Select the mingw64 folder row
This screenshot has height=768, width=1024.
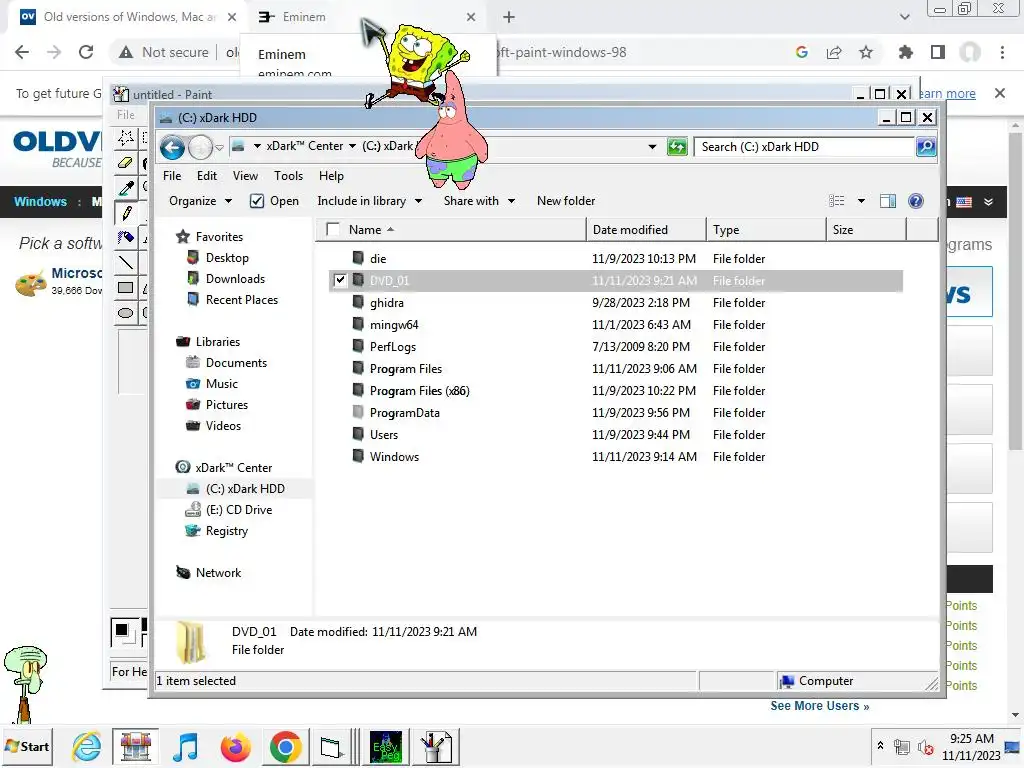(615, 325)
